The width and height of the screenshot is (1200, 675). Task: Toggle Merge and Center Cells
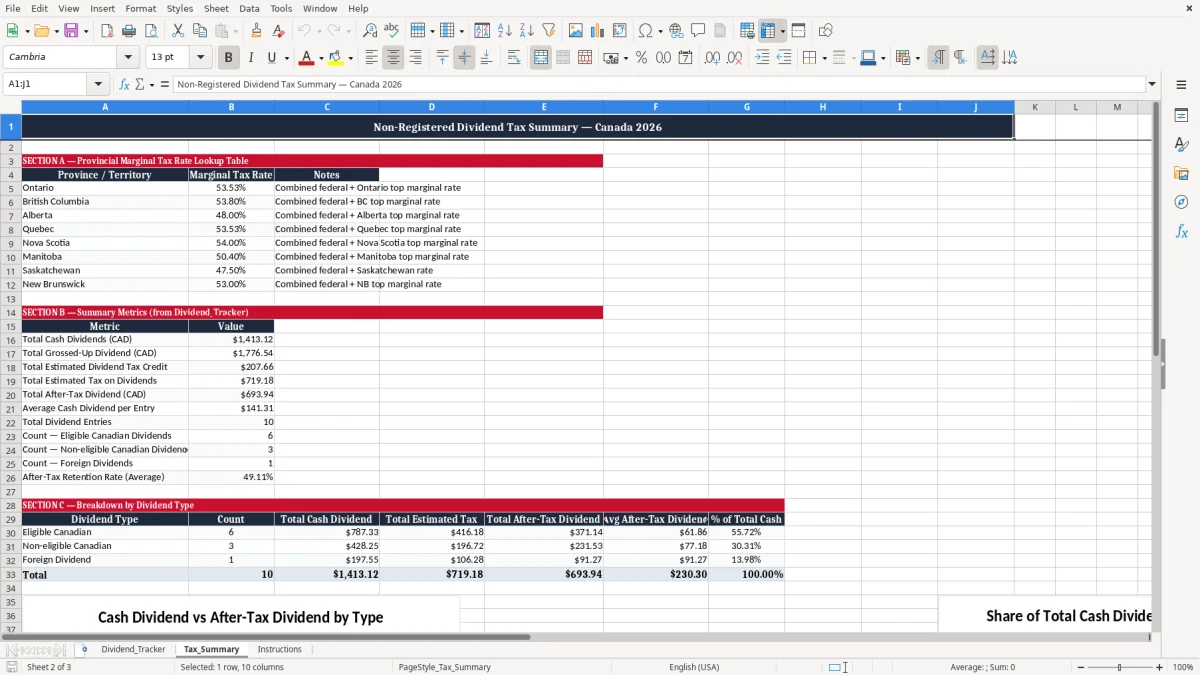point(541,58)
